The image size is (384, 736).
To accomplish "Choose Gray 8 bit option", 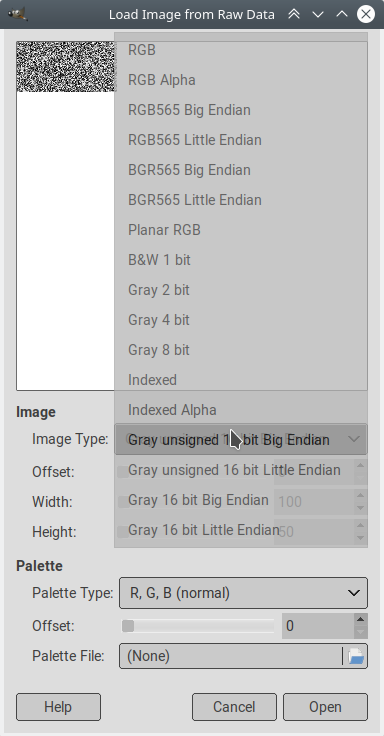I will [240, 350].
